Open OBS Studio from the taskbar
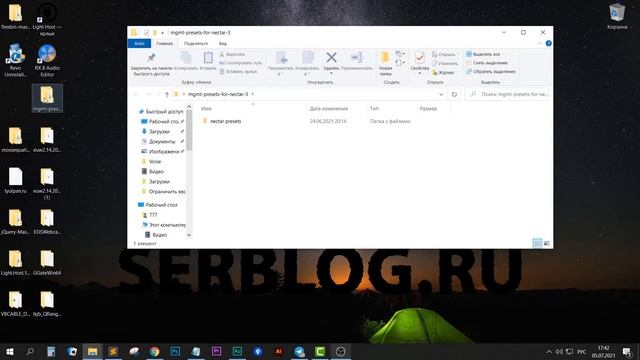The height and width of the screenshot is (360, 640). [x=340, y=351]
